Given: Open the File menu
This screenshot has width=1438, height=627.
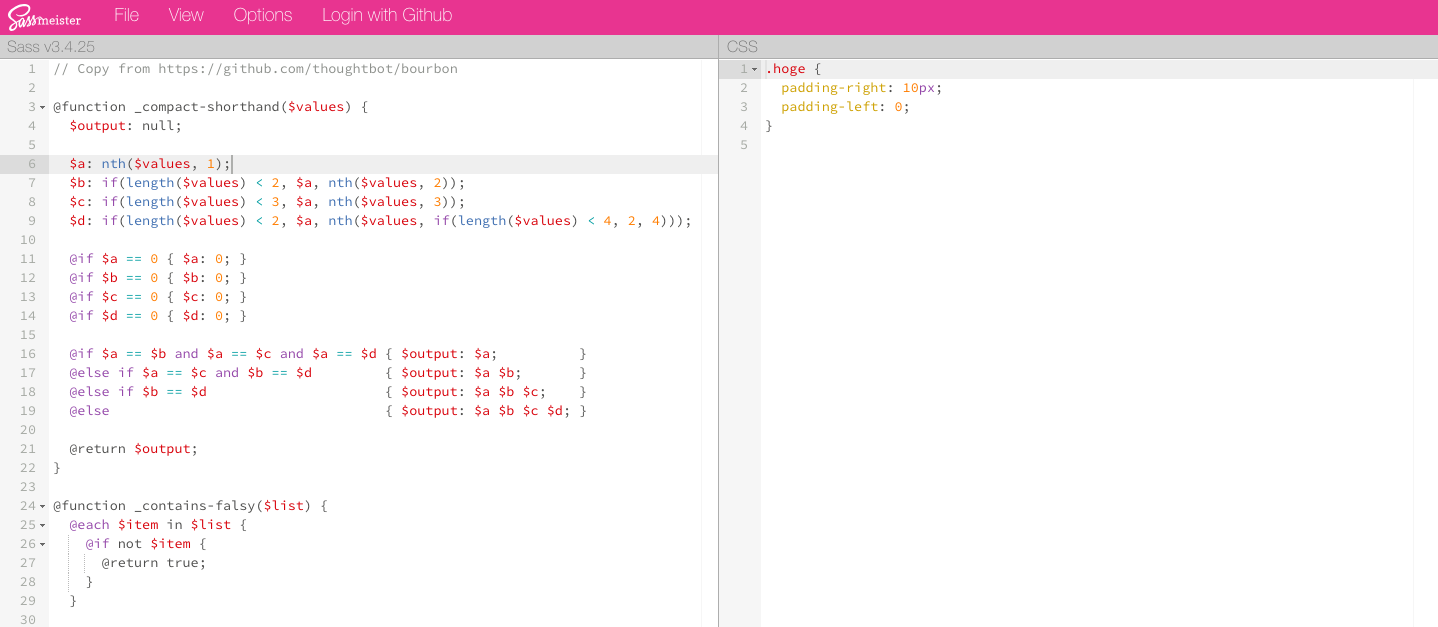Looking at the screenshot, I should coord(126,15).
